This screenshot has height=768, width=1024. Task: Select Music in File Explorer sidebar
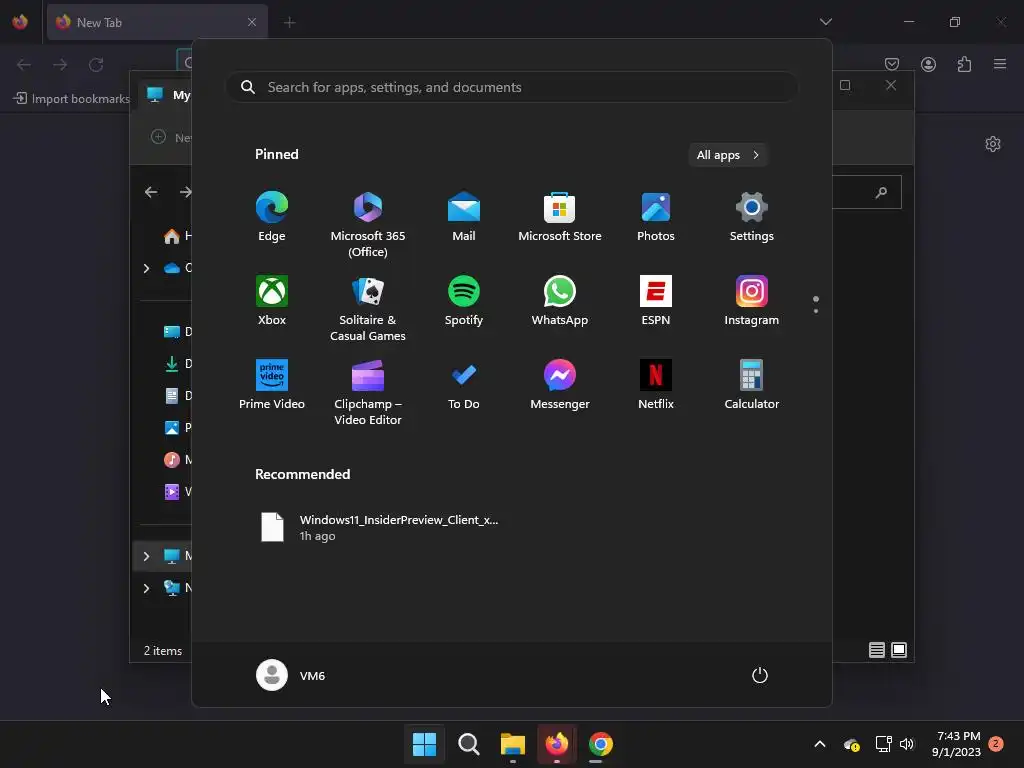177,460
